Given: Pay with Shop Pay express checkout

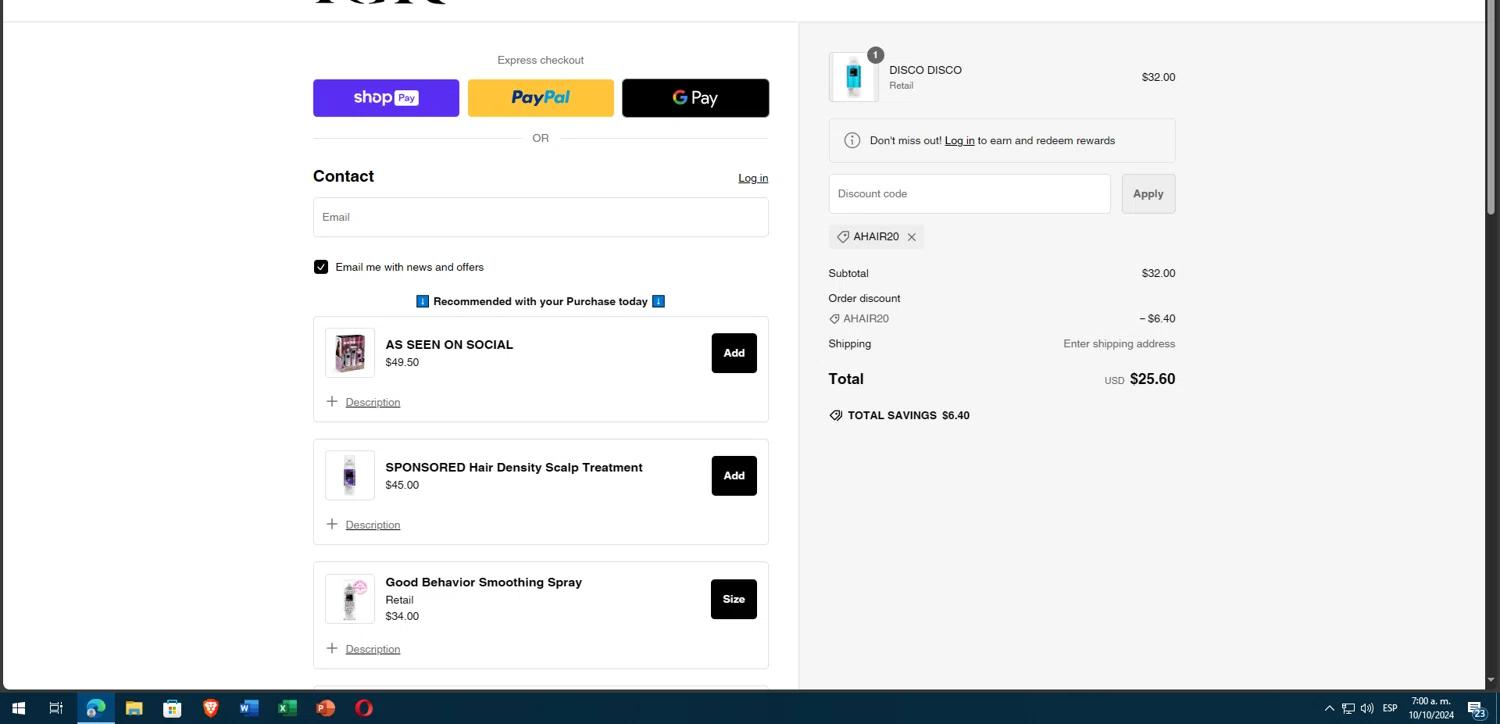Looking at the screenshot, I should pyautogui.click(x=386, y=98).
